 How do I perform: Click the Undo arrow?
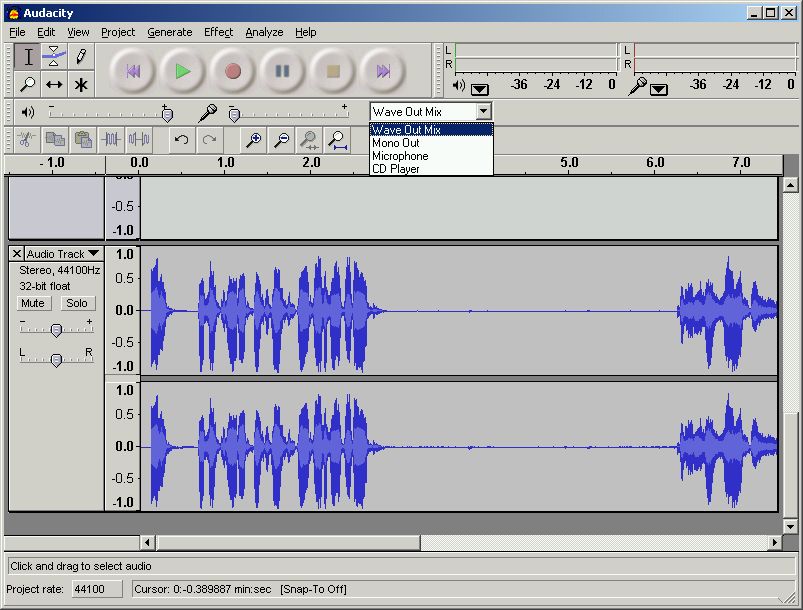(x=181, y=139)
